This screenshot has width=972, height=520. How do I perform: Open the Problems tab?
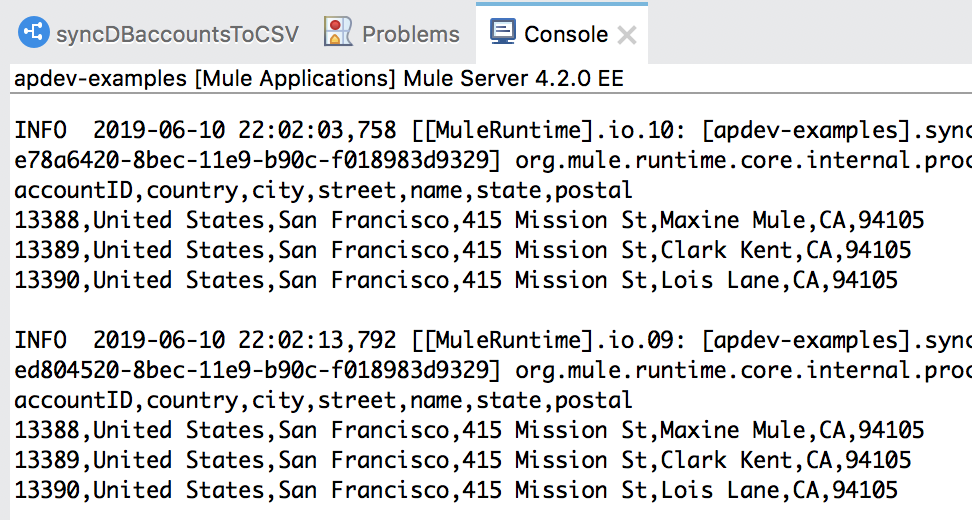coord(392,33)
